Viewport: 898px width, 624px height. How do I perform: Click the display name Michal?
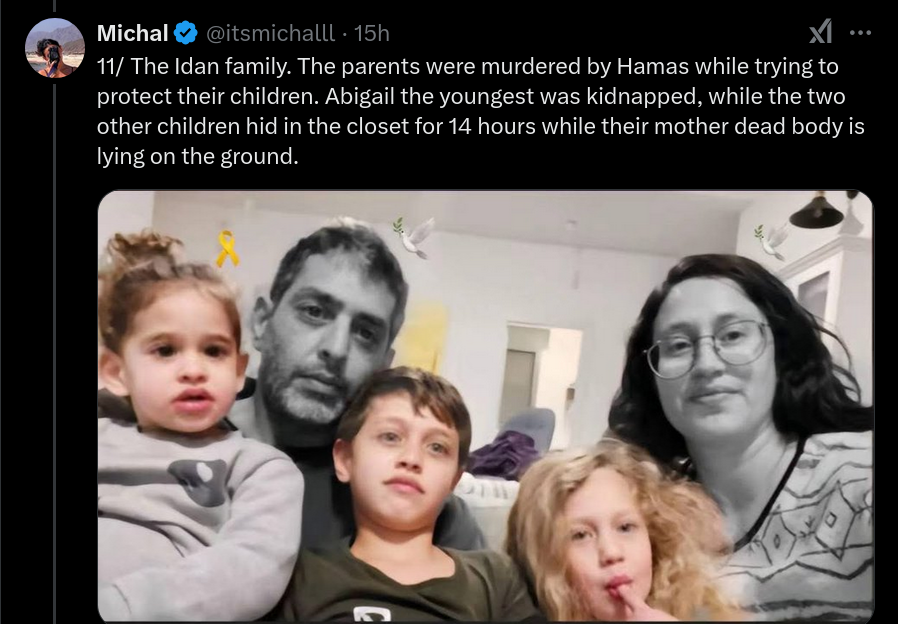pyautogui.click(x=132, y=33)
